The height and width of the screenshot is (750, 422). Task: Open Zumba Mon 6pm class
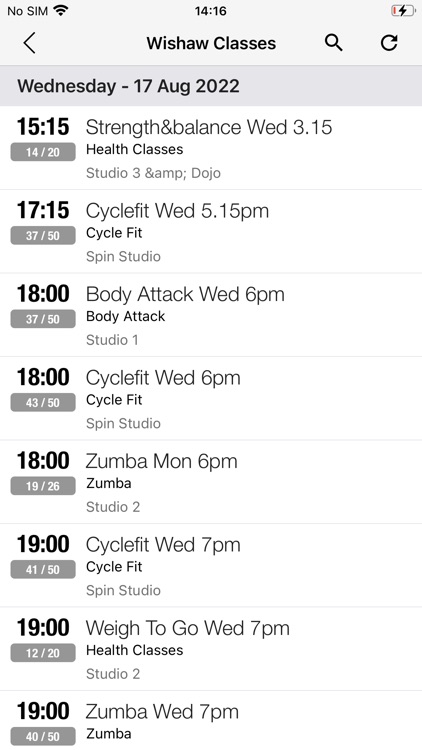211,482
